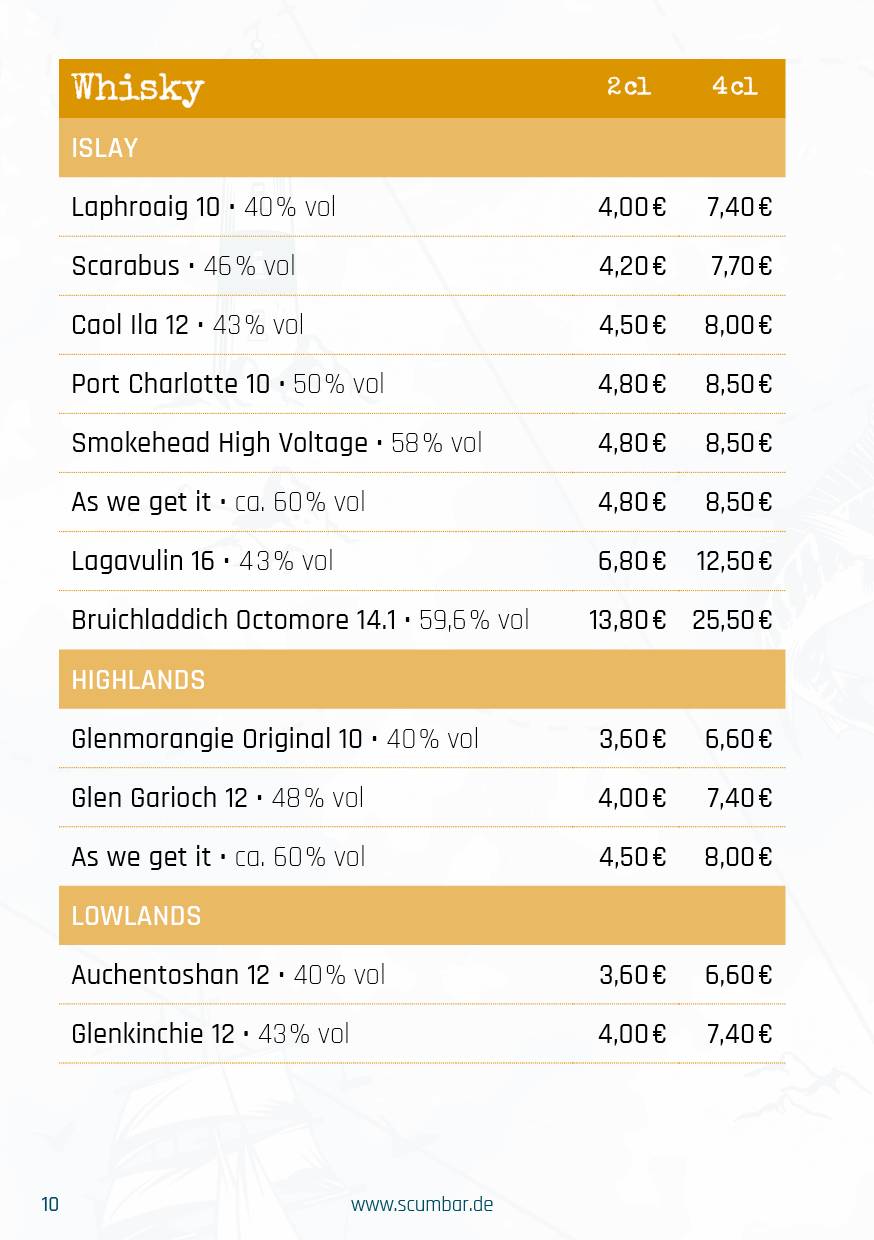
Task: Click the page number 10
Action: [50, 1204]
